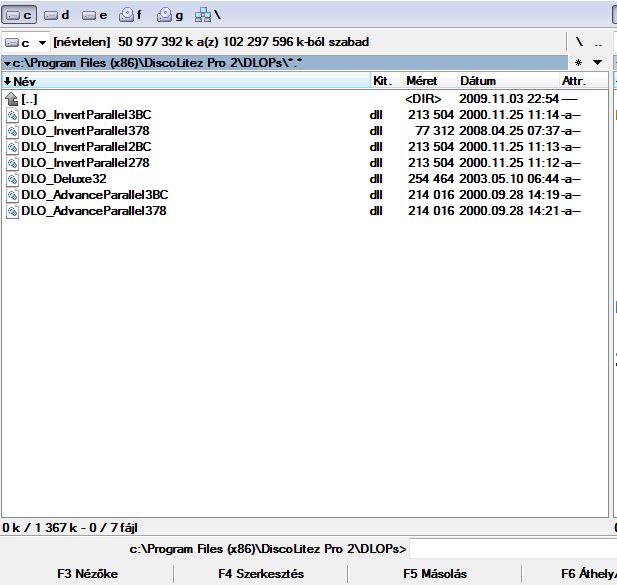This screenshot has width=617, height=585.
Task: Open the drive selection dropdown
Action: (26, 42)
